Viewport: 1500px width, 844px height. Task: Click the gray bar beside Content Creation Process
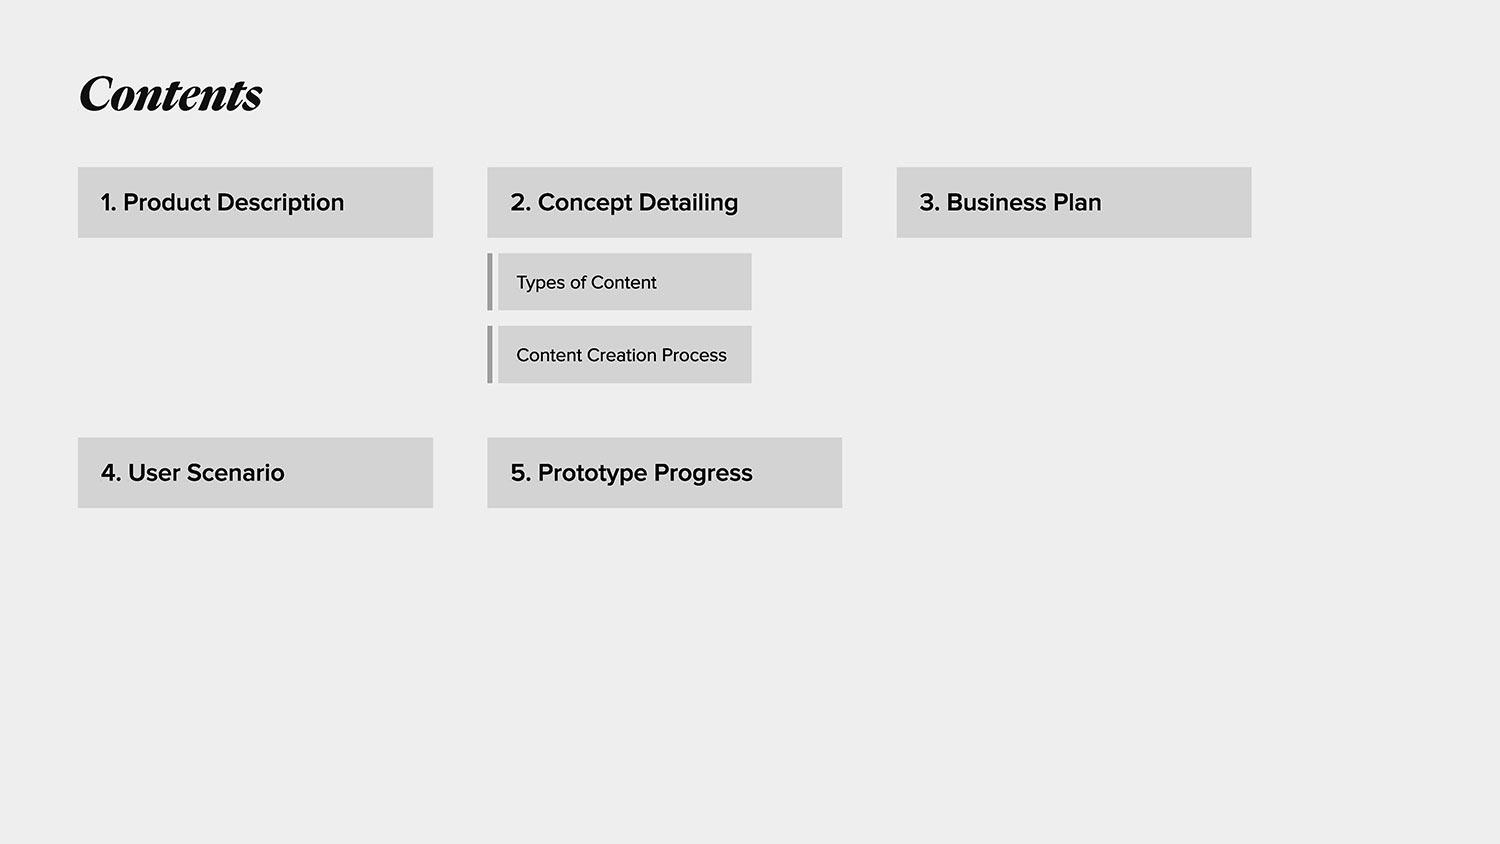tap(490, 355)
